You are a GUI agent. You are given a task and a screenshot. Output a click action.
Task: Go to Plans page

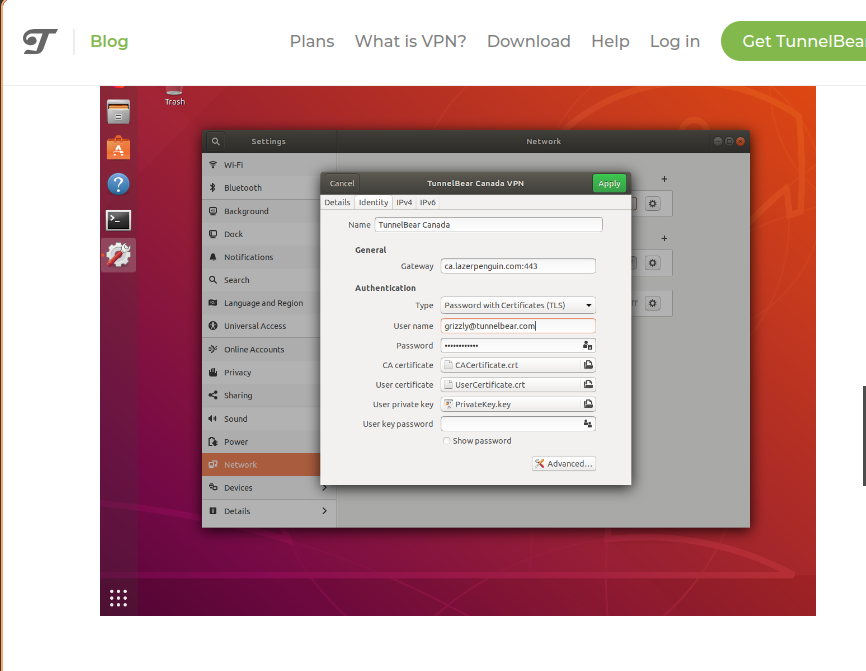point(312,41)
